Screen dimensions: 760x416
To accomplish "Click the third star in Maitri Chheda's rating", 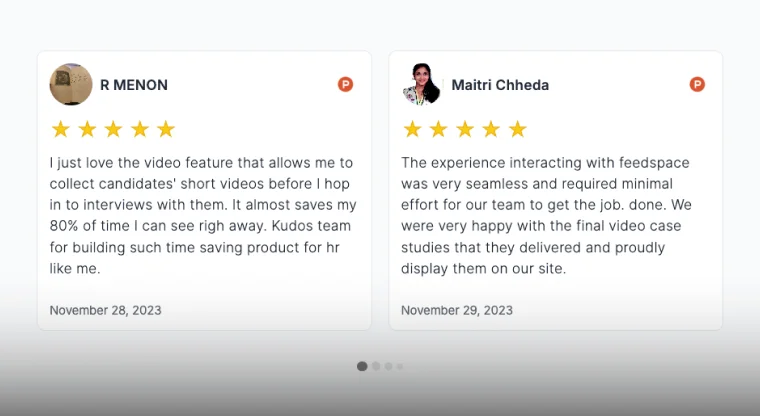I will click(x=465, y=129).
